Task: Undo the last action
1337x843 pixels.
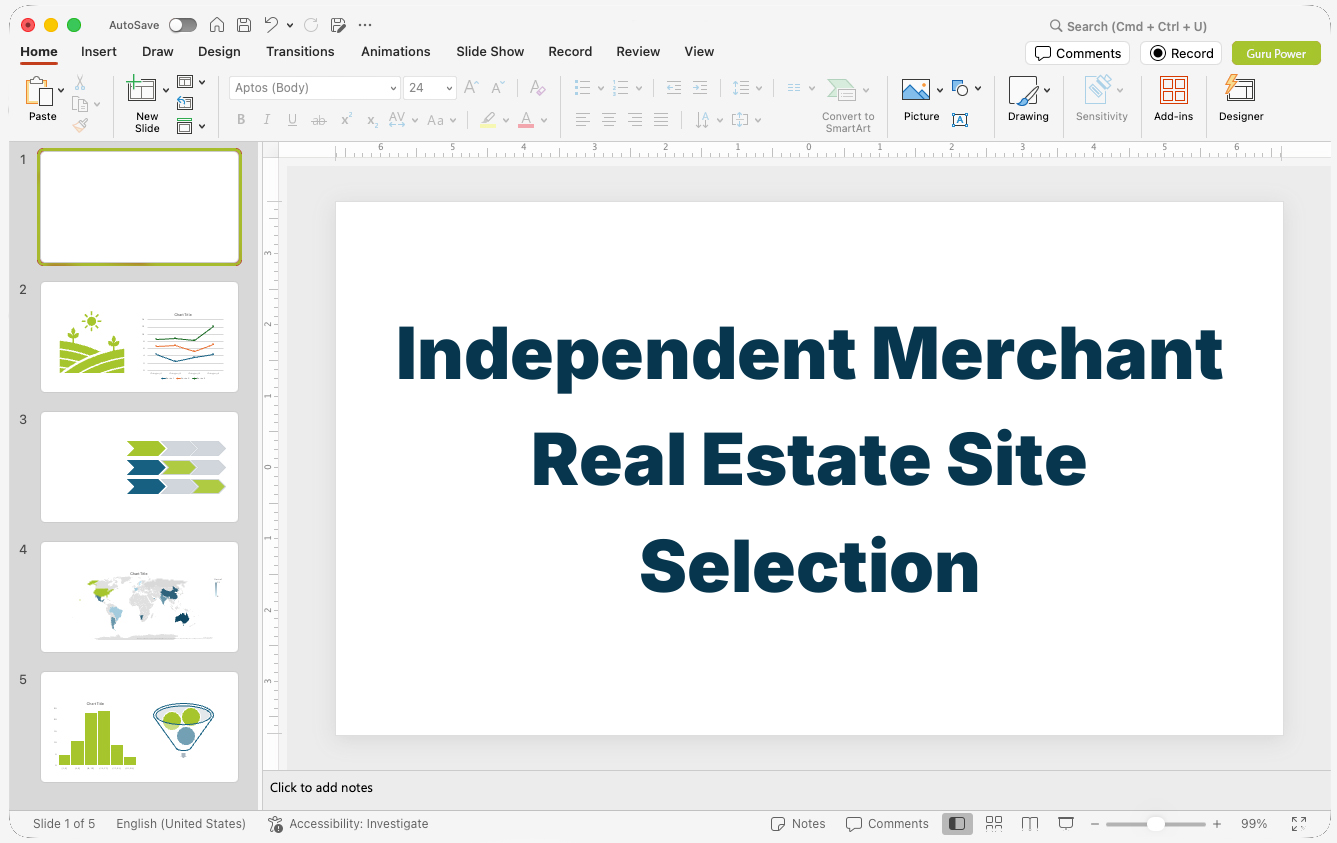Action: click(271, 25)
